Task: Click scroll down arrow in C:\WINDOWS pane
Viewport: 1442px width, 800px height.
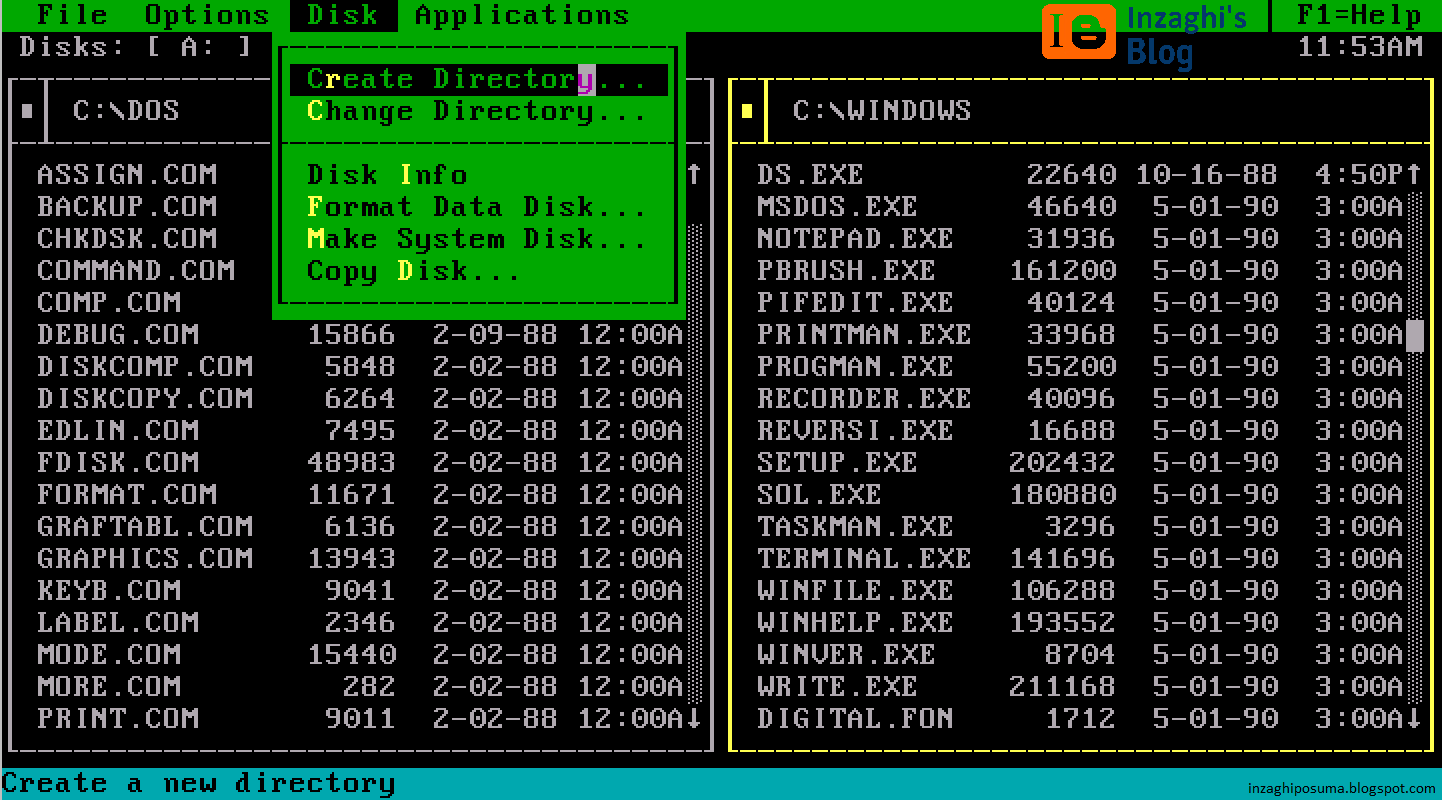Action: (1414, 718)
